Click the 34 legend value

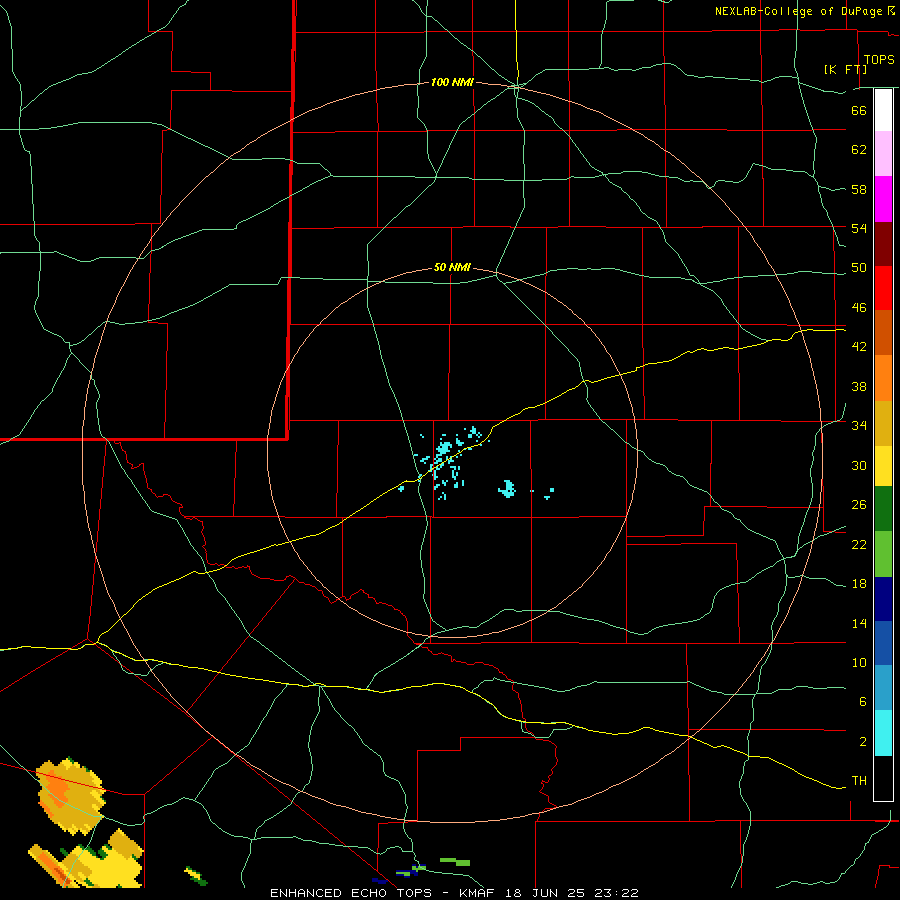point(859,426)
